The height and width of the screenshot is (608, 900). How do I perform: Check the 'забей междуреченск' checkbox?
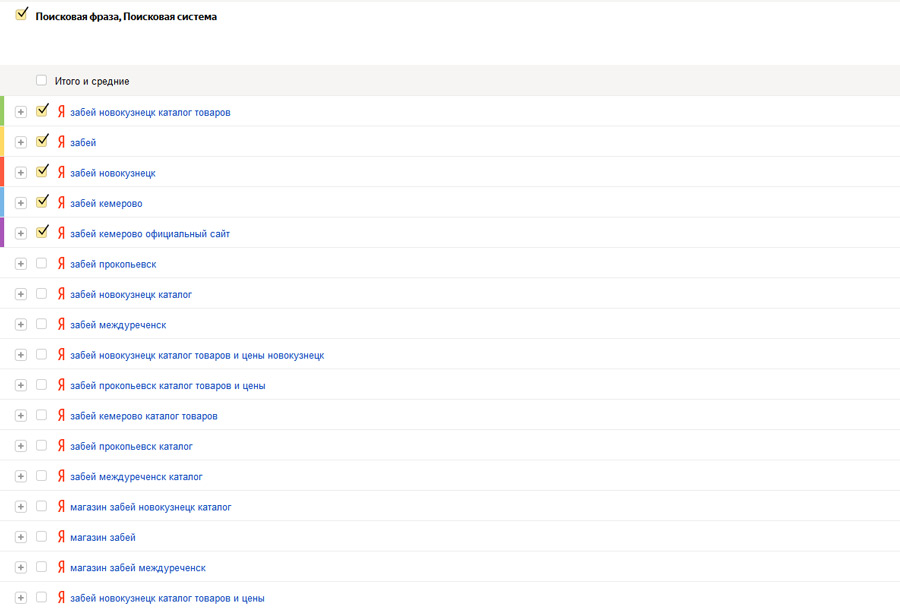[41, 324]
